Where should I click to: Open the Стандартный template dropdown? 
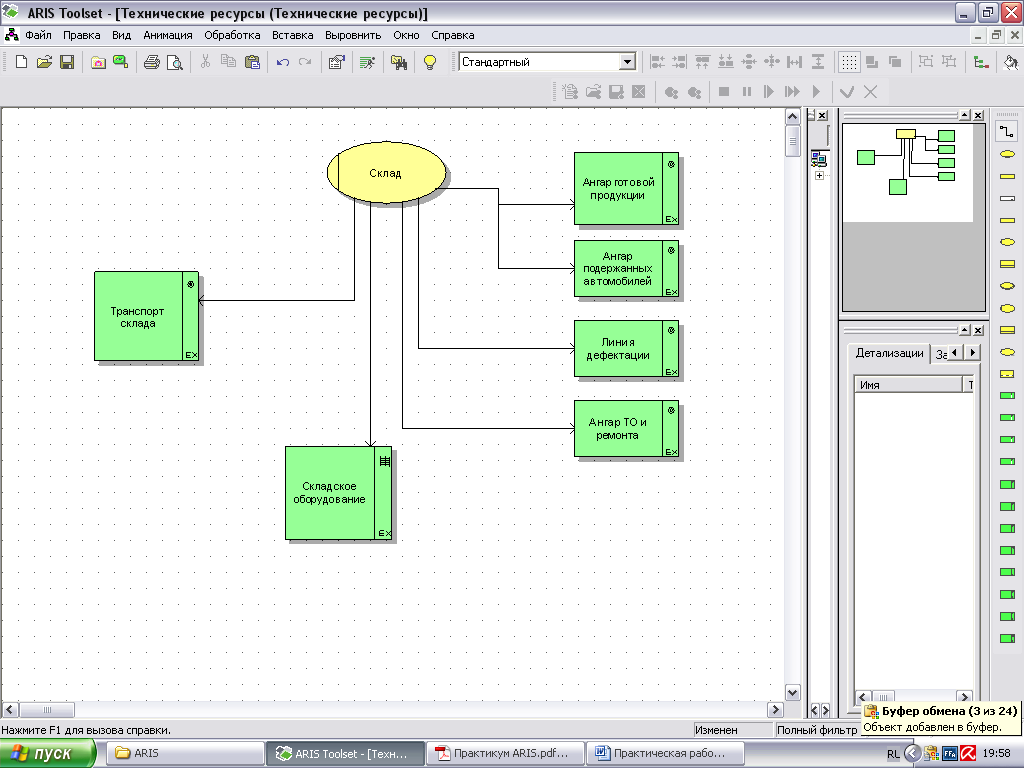[627, 62]
